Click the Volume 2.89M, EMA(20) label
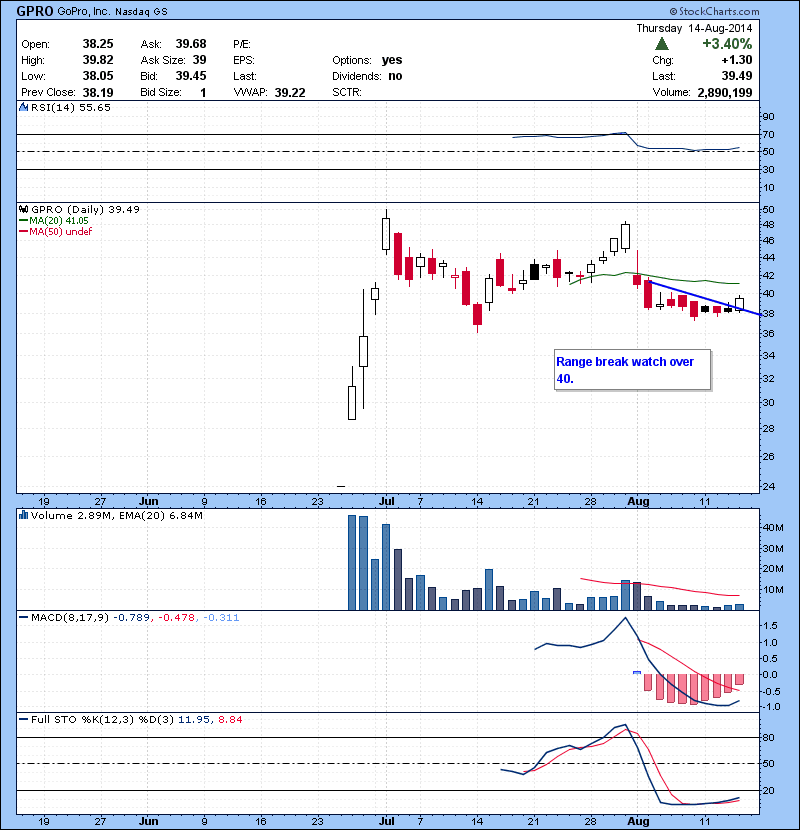The image size is (800, 830). click(116, 515)
